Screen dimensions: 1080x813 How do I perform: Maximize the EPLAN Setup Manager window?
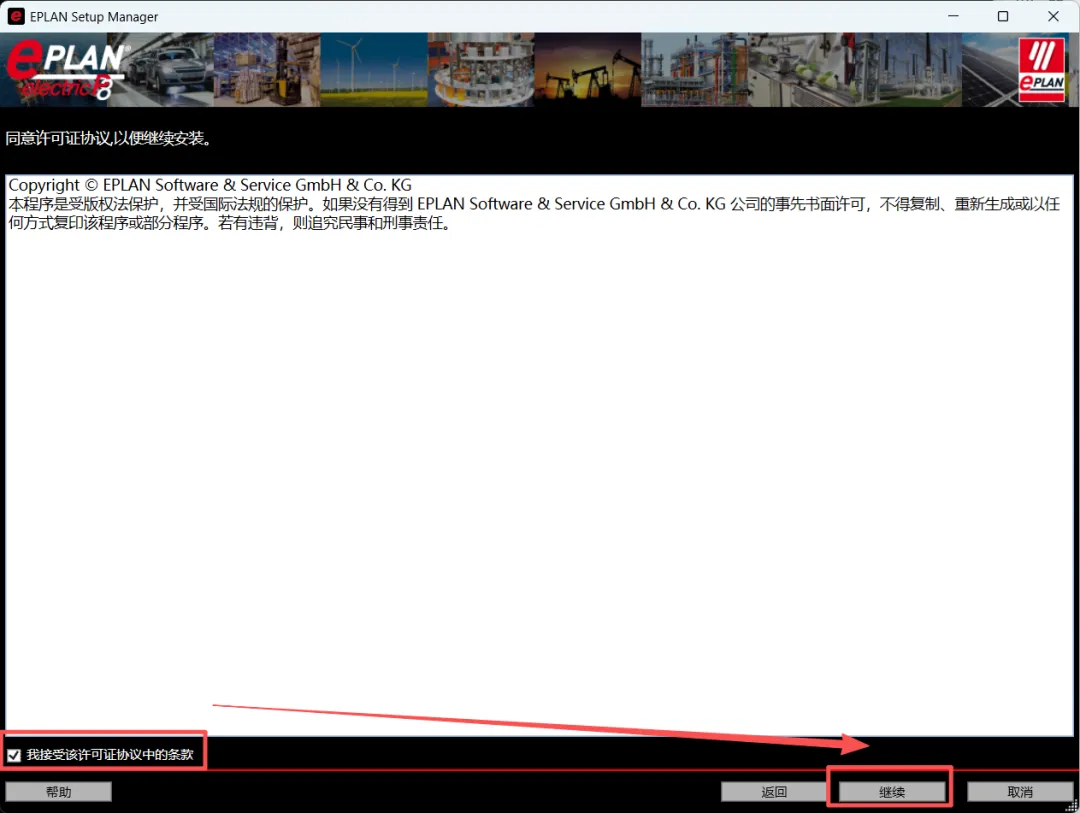(1003, 16)
